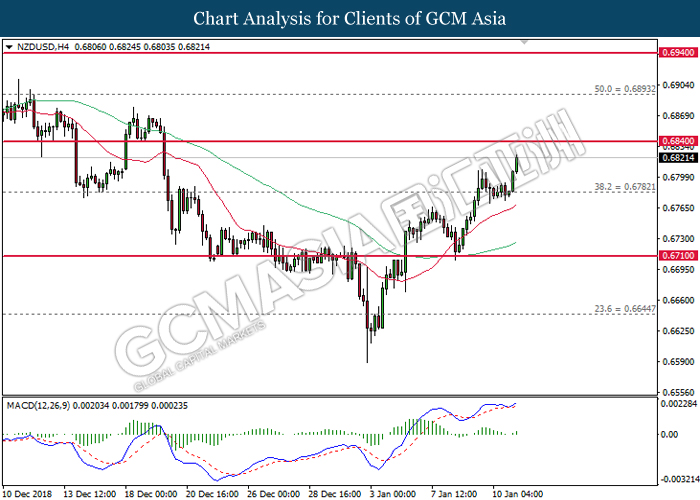The width and height of the screenshot is (700, 500).
Task: Click the 0.68400 red price label
Action: (x=678, y=141)
